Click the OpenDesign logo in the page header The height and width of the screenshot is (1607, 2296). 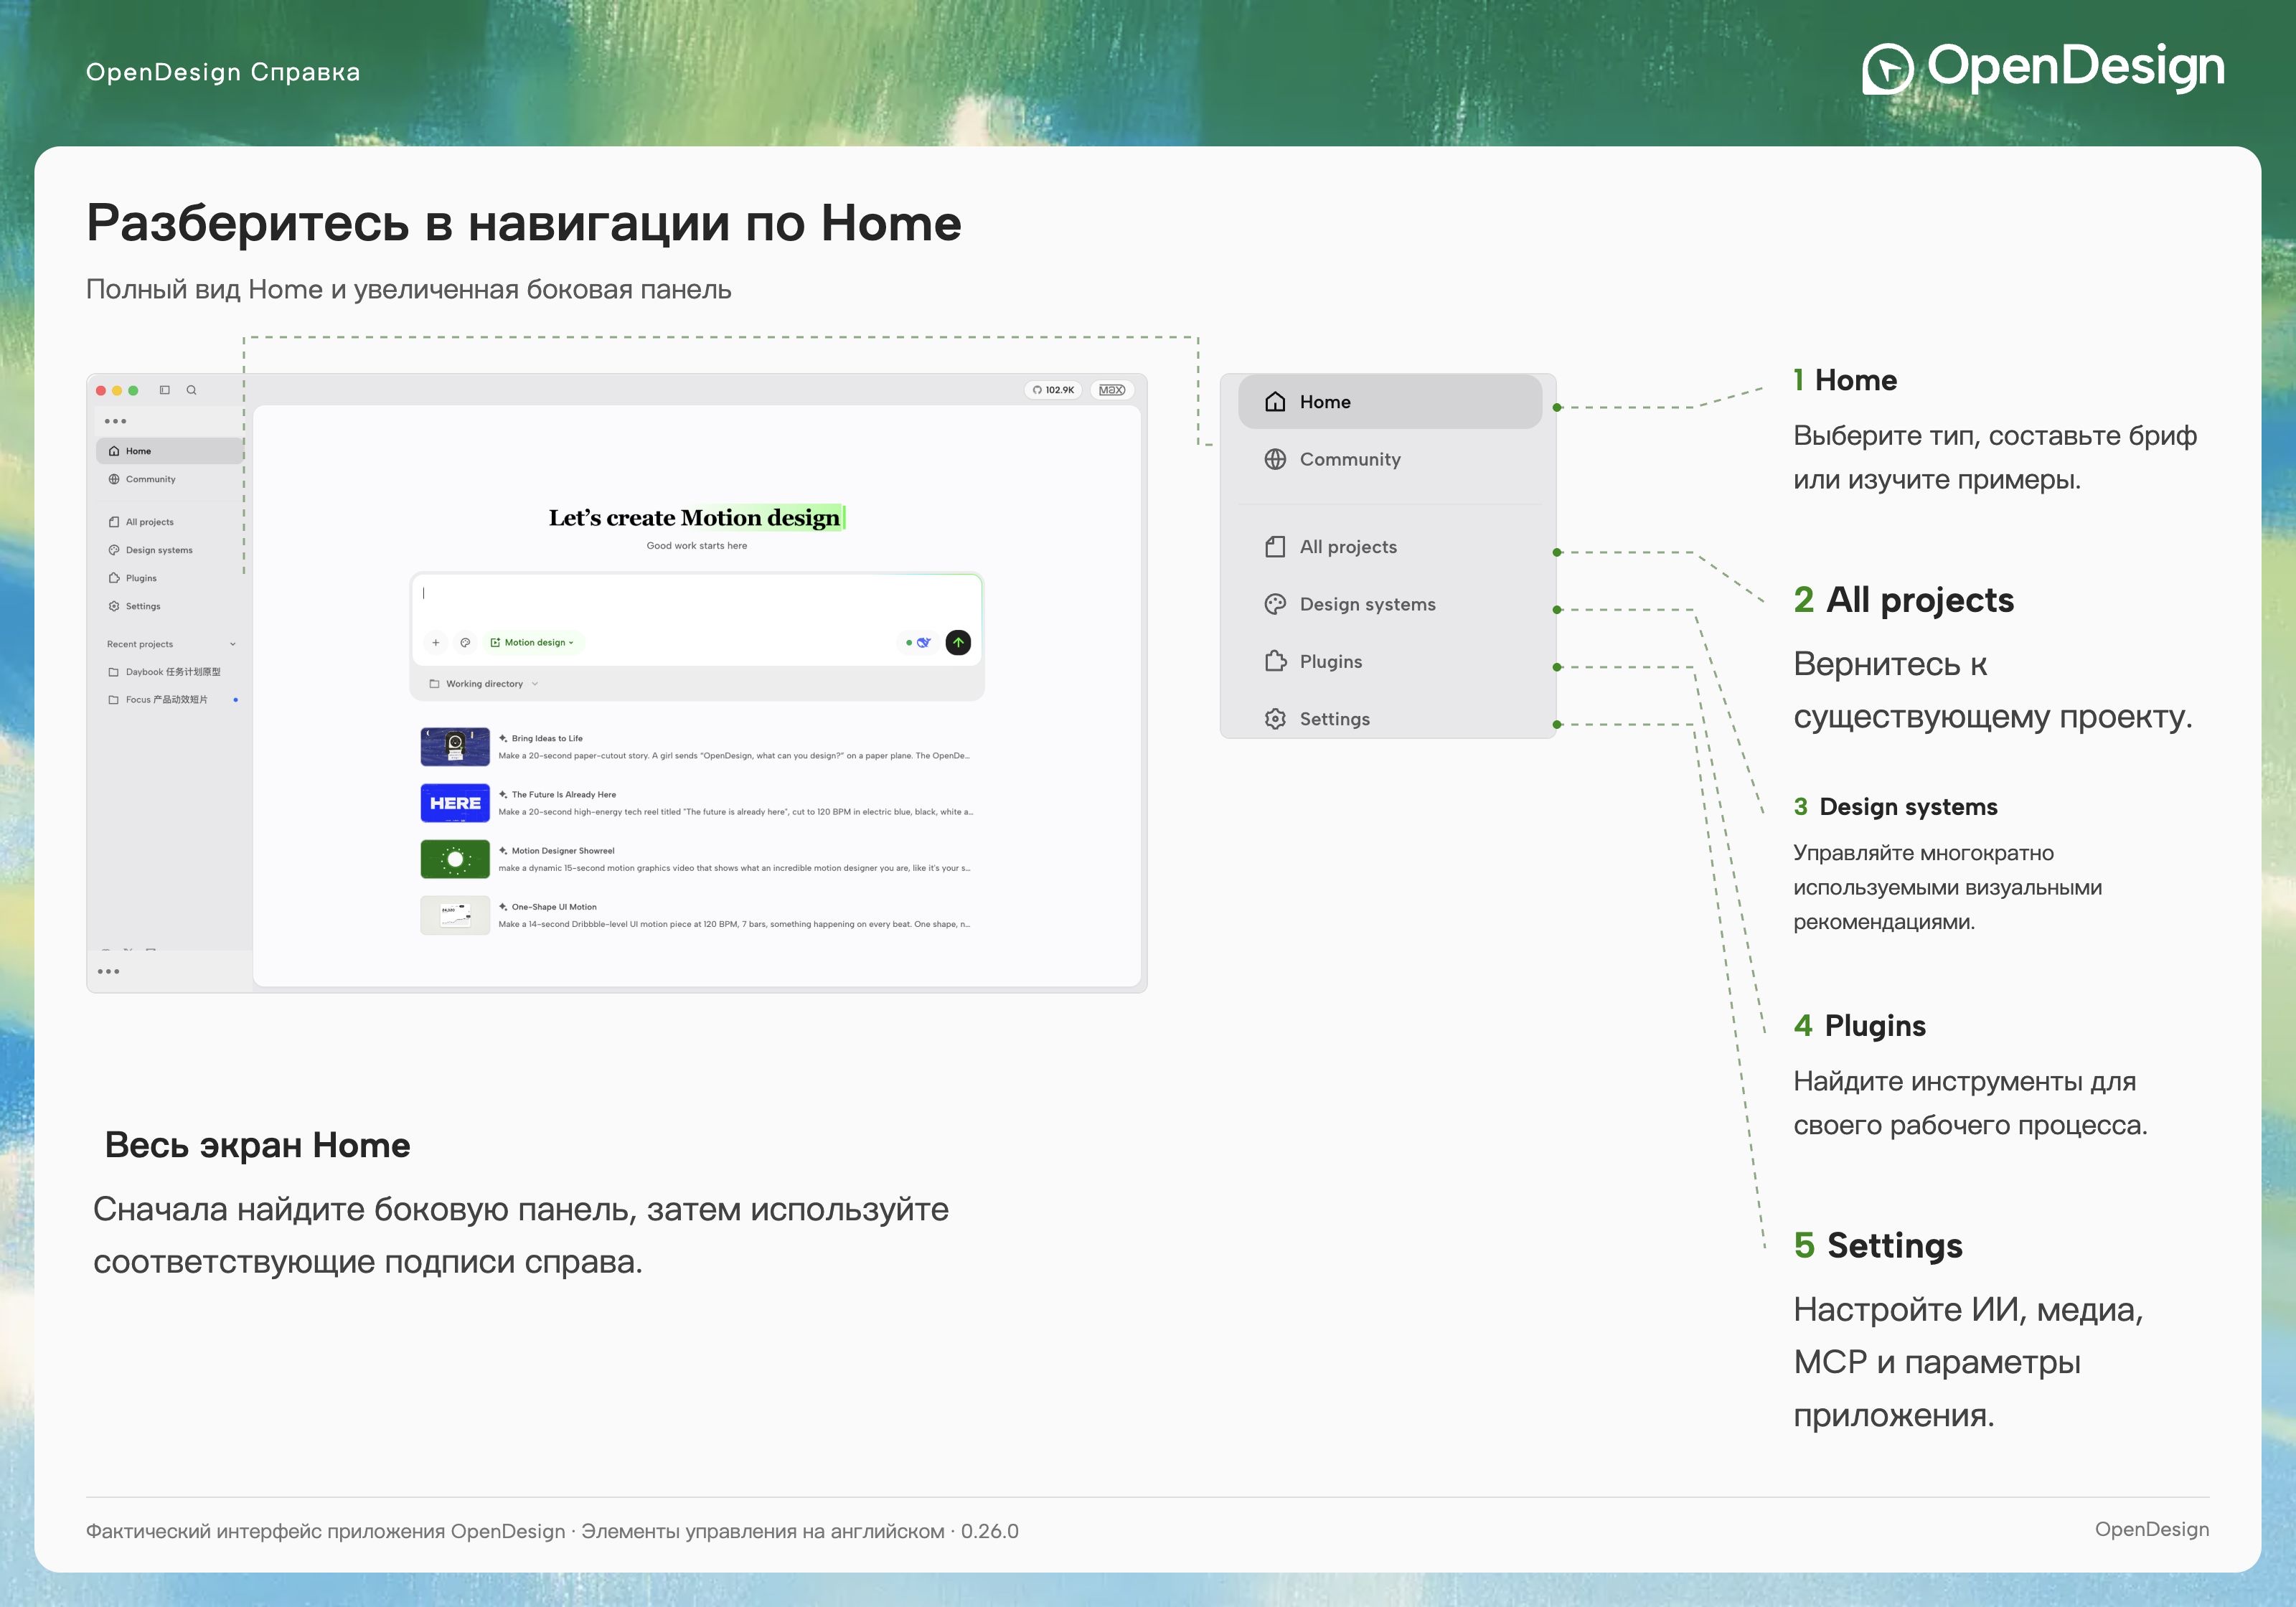(x=2043, y=68)
